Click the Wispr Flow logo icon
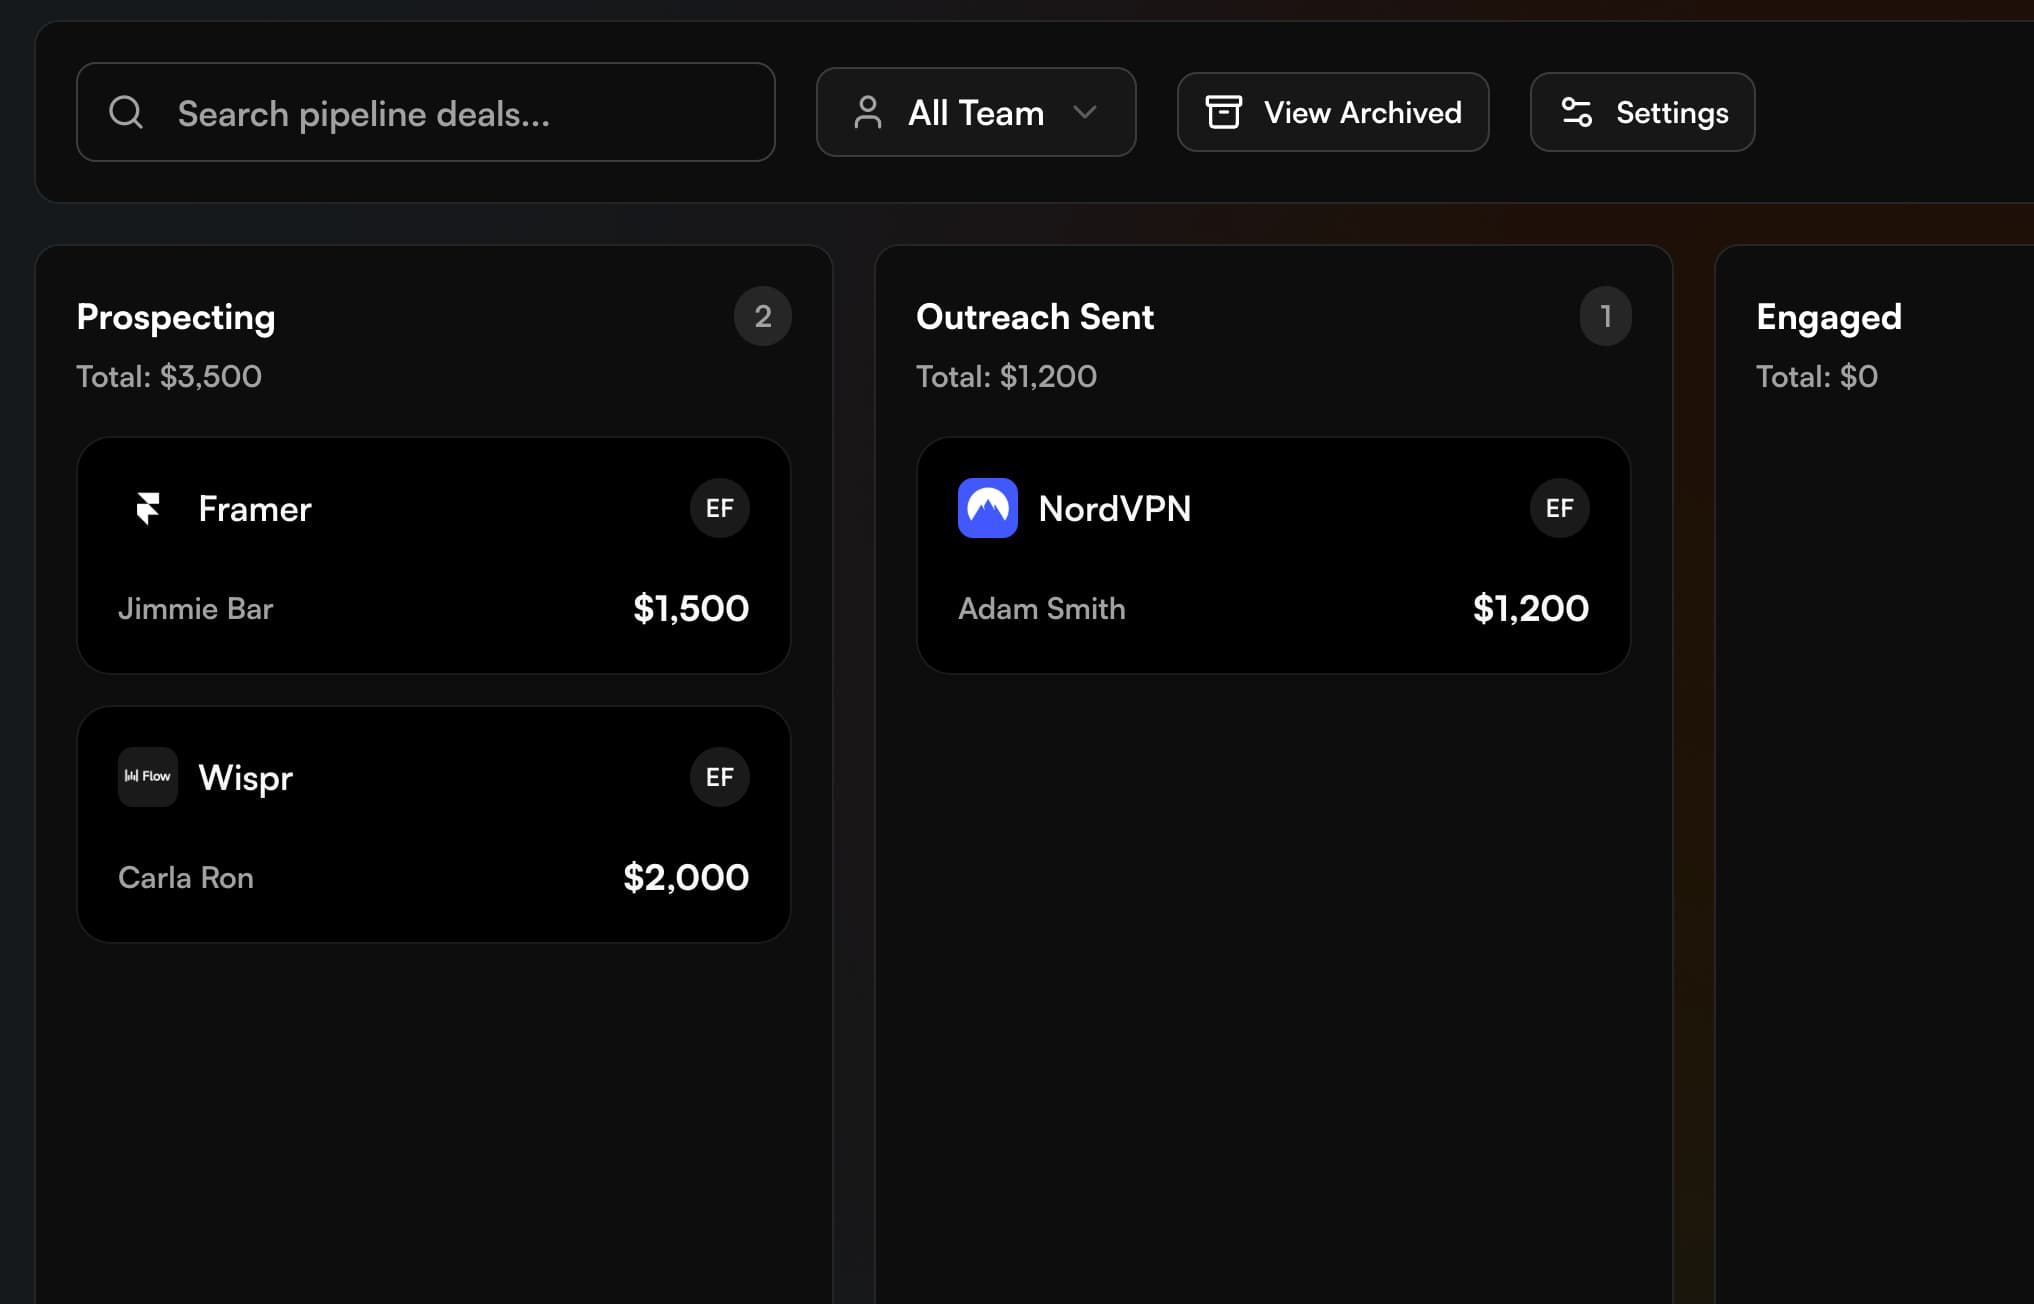 146,776
